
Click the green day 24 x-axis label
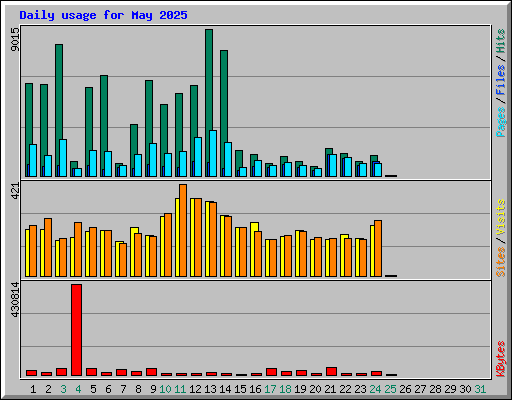375,389
